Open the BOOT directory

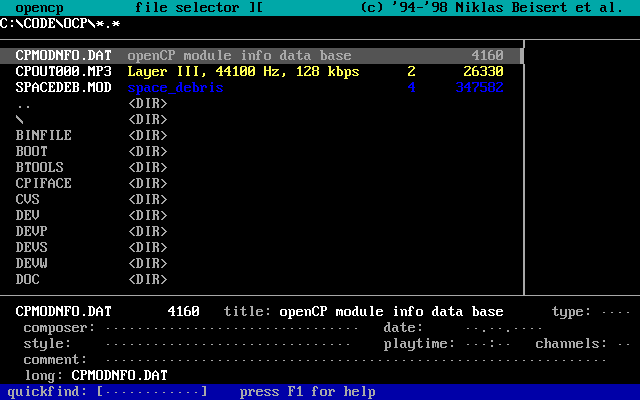(32, 152)
